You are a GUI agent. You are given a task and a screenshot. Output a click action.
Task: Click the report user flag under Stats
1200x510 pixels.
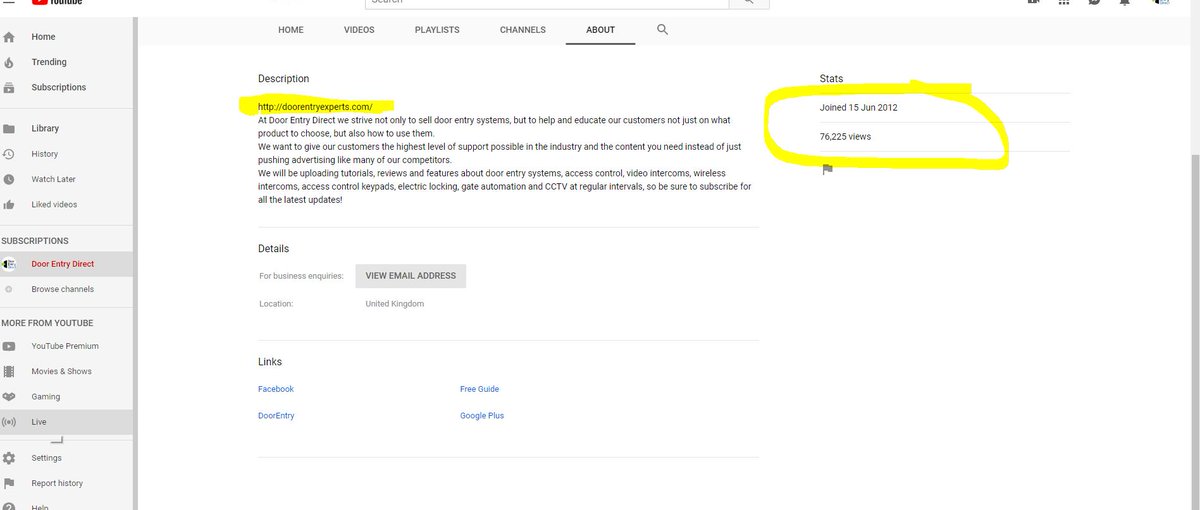[x=827, y=169]
